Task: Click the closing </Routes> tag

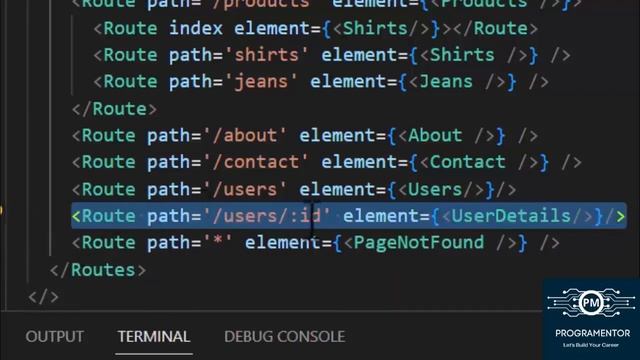Action: pos(98,270)
